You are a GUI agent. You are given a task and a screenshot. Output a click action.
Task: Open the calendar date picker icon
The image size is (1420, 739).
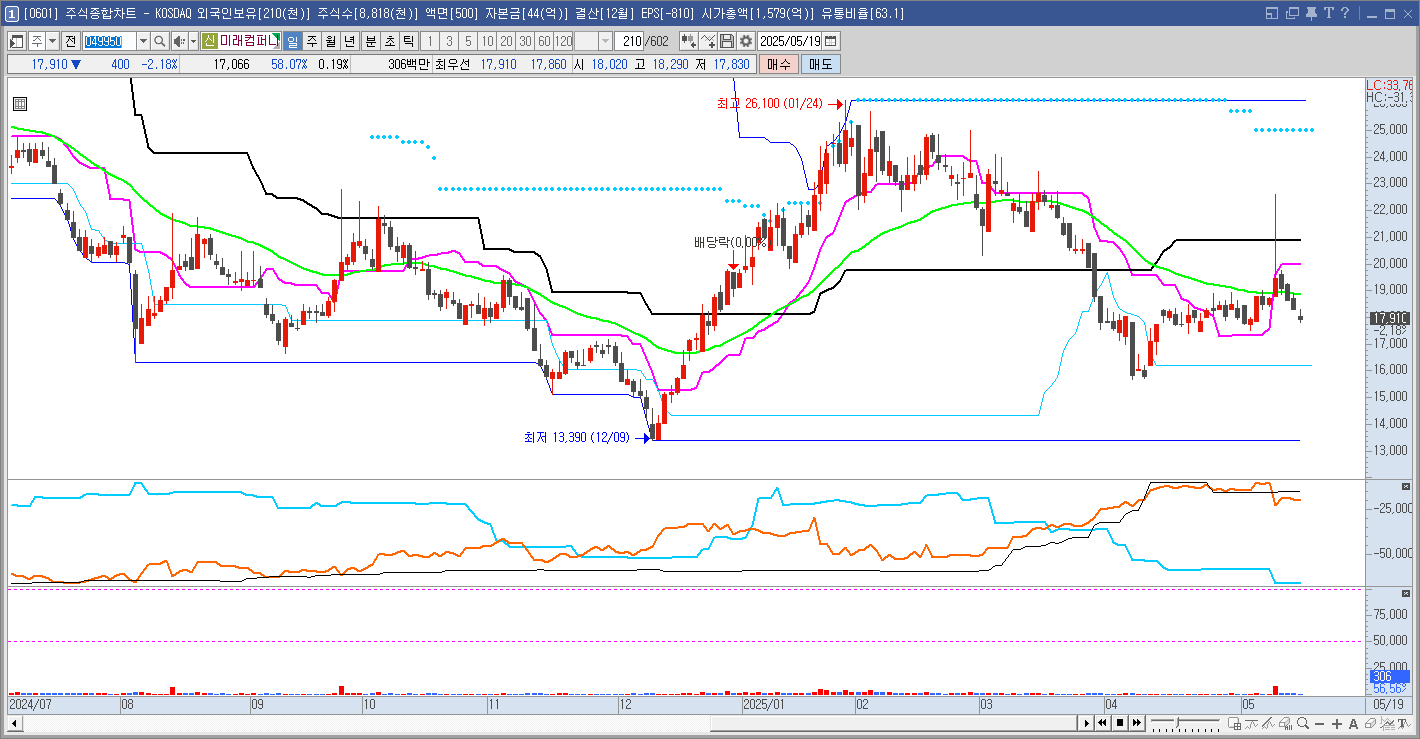coord(830,41)
